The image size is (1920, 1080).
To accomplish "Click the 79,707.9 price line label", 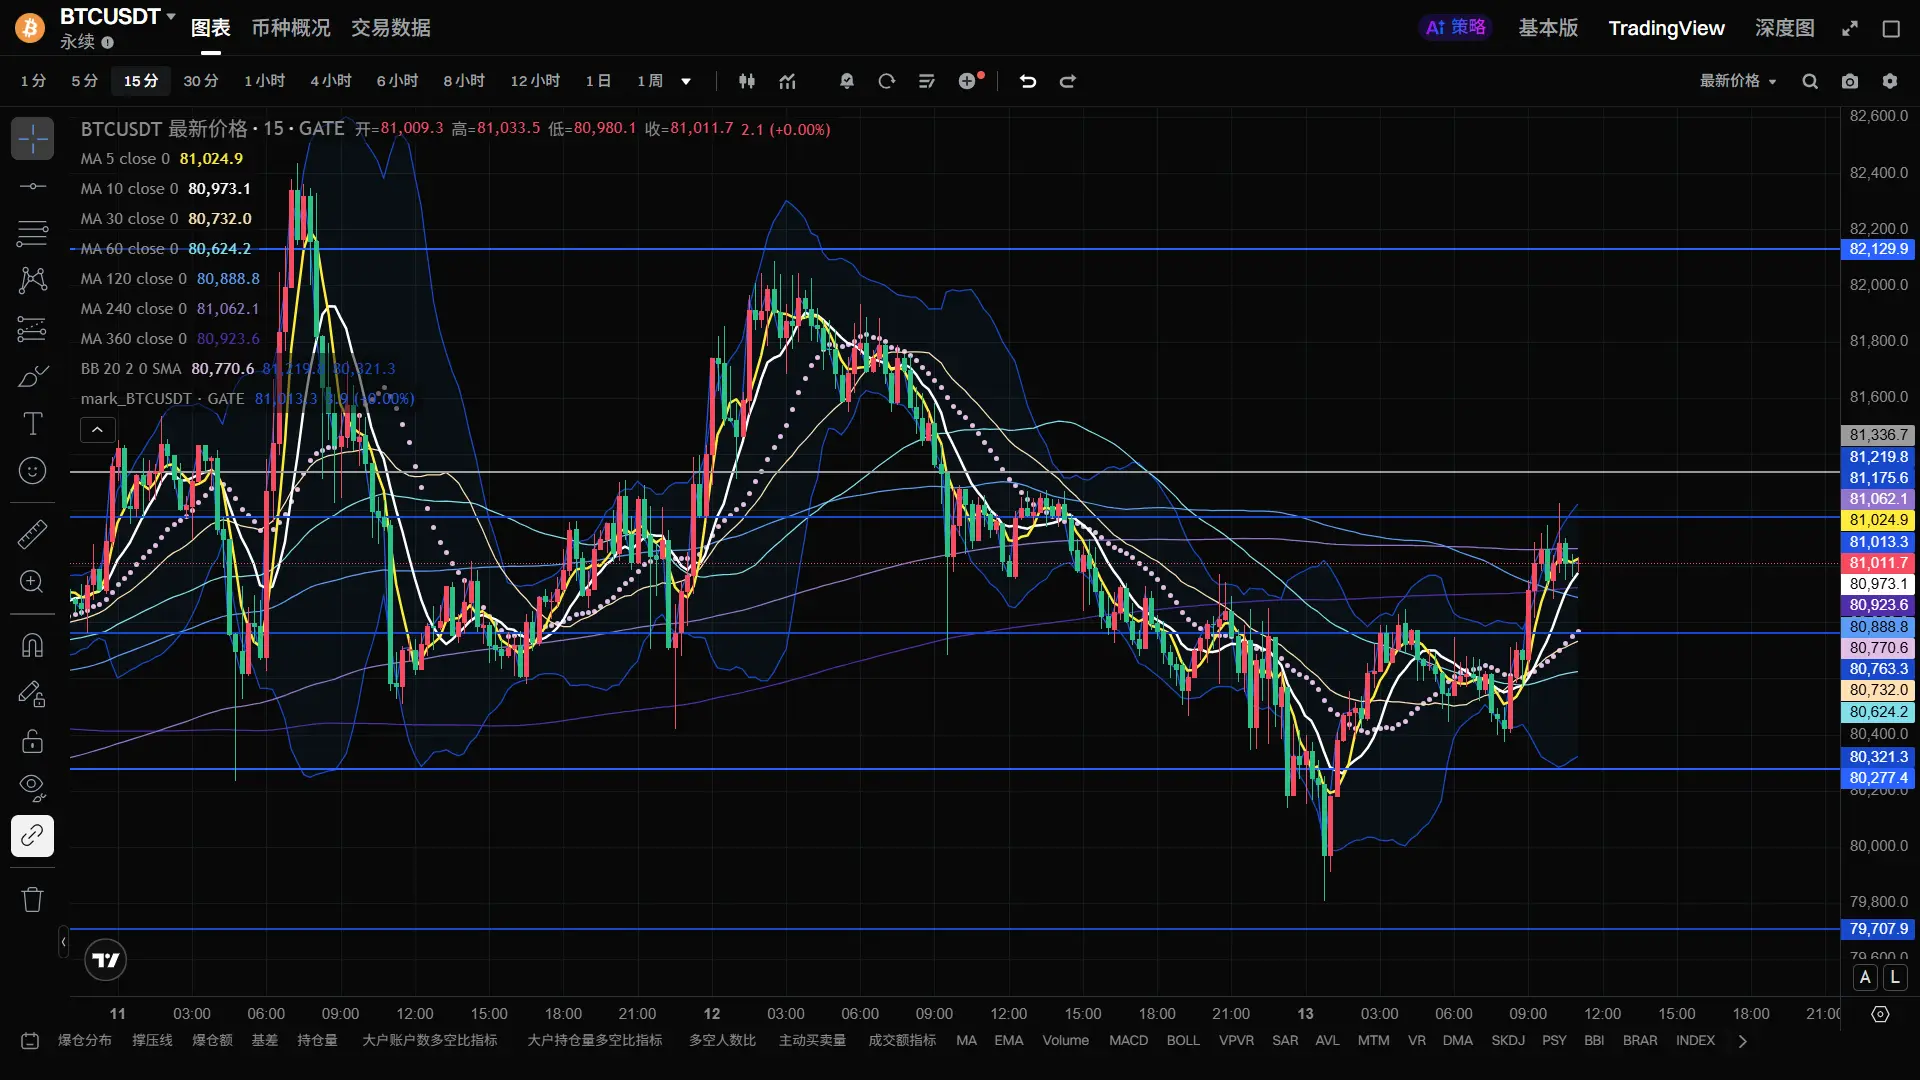I will pos(1878,929).
